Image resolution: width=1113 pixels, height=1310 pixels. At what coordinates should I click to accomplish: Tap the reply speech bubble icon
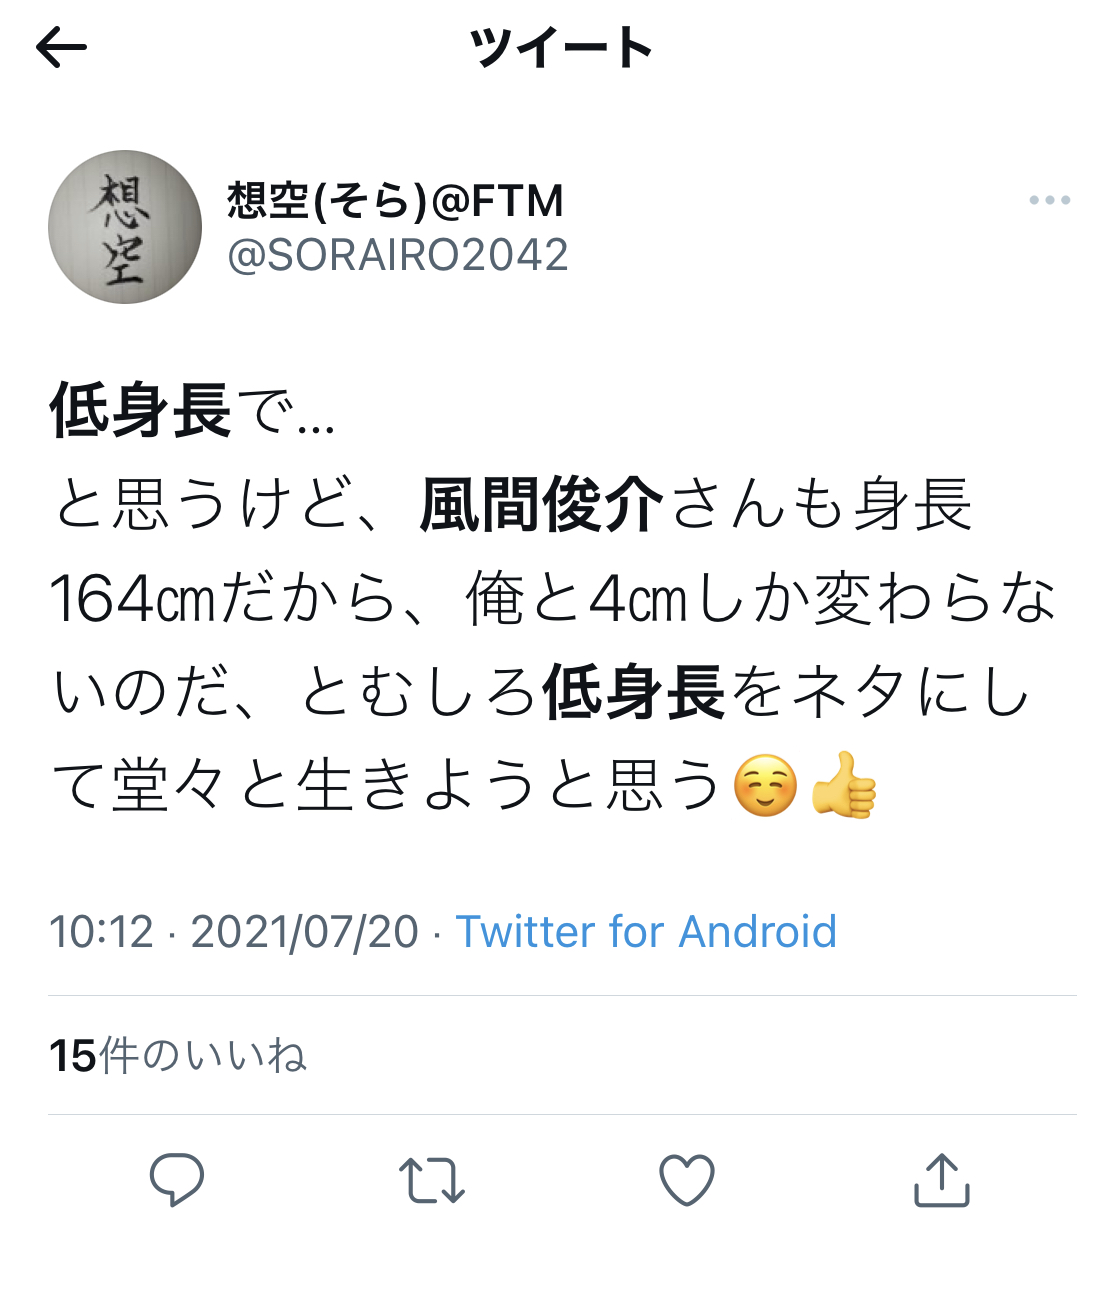pyautogui.click(x=177, y=1179)
